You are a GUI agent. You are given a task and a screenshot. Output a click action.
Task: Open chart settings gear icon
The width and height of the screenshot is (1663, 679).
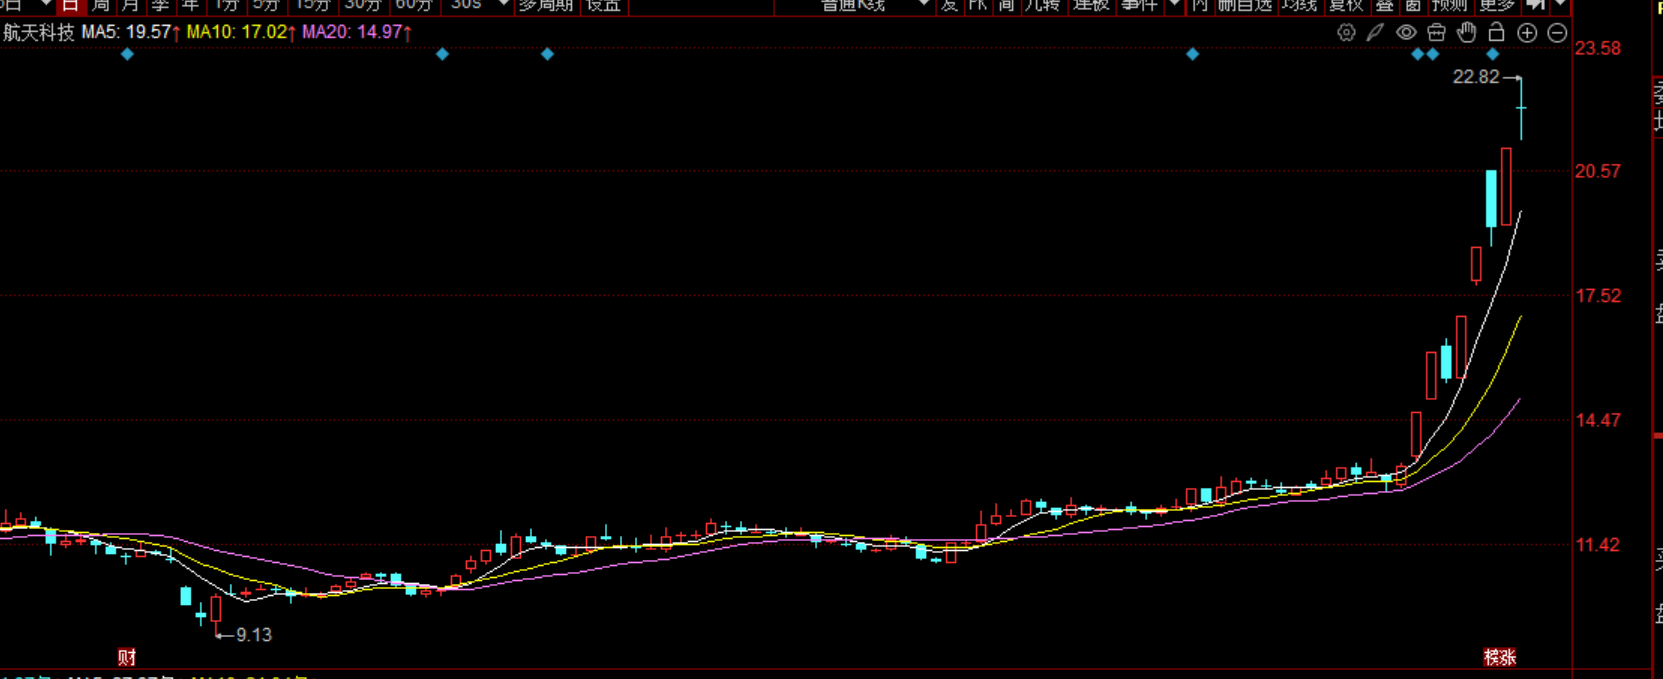(1346, 32)
